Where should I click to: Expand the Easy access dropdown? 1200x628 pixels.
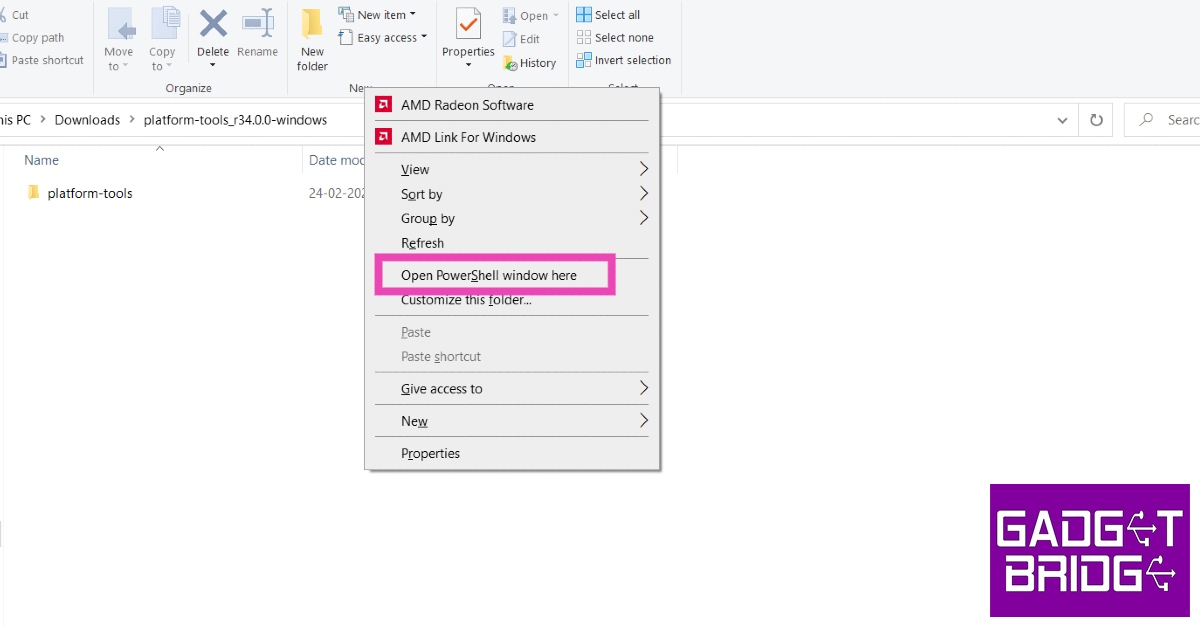tap(383, 38)
